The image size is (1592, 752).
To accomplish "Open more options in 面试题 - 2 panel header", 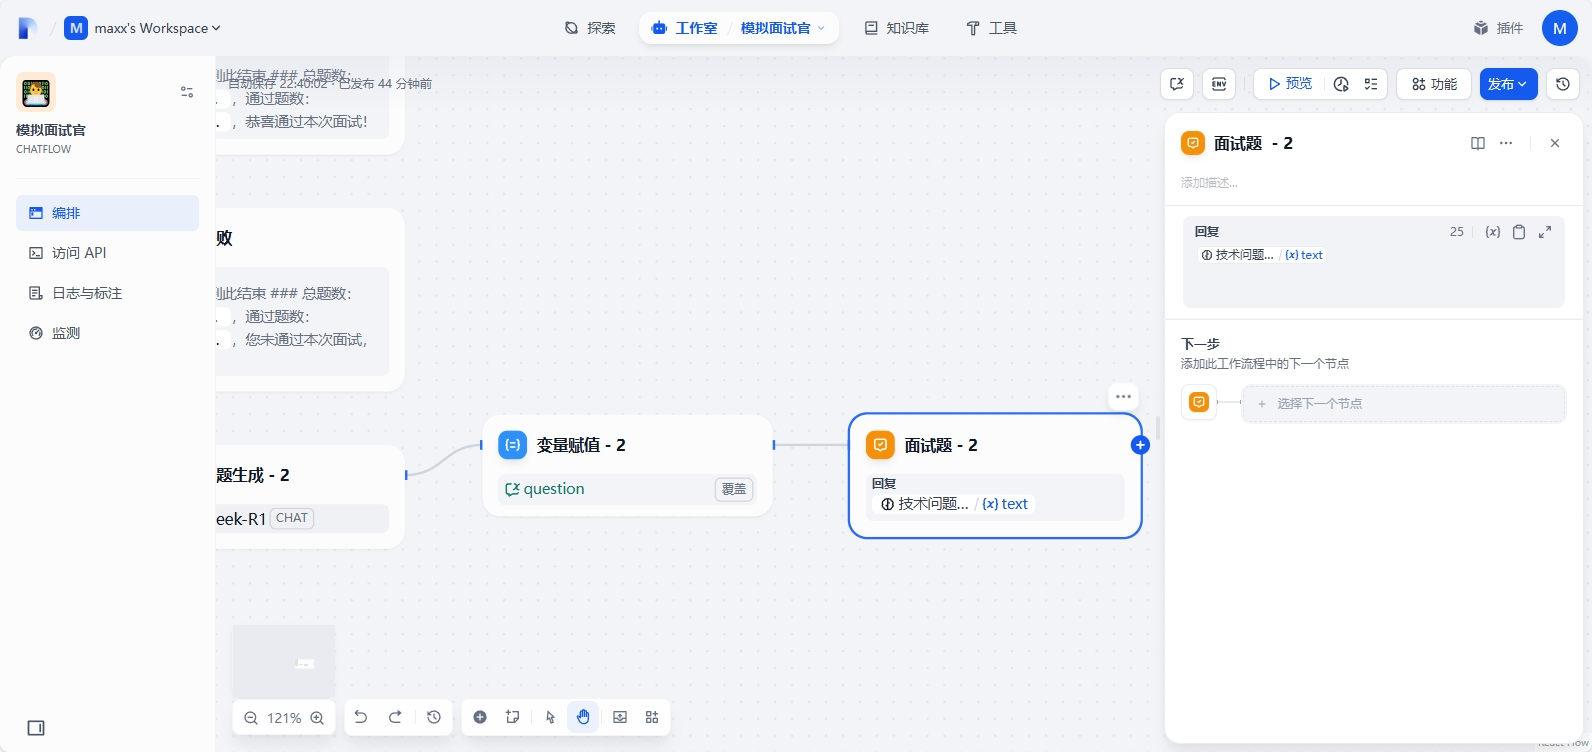I will tap(1506, 143).
